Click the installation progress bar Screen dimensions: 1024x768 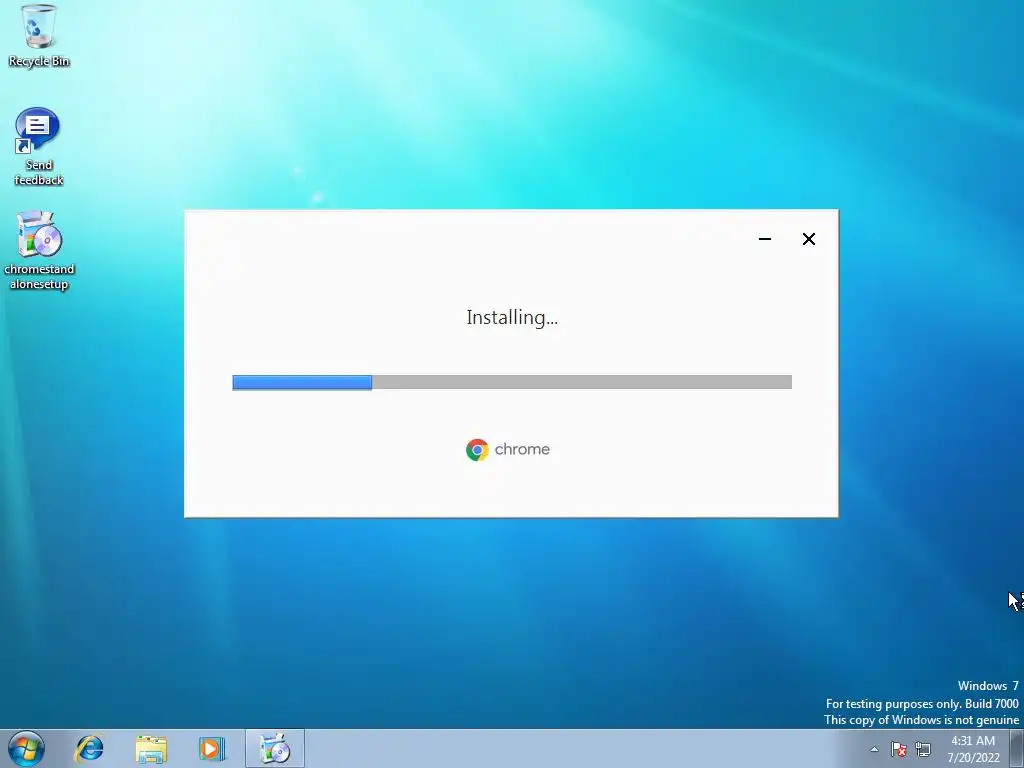[x=512, y=382]
